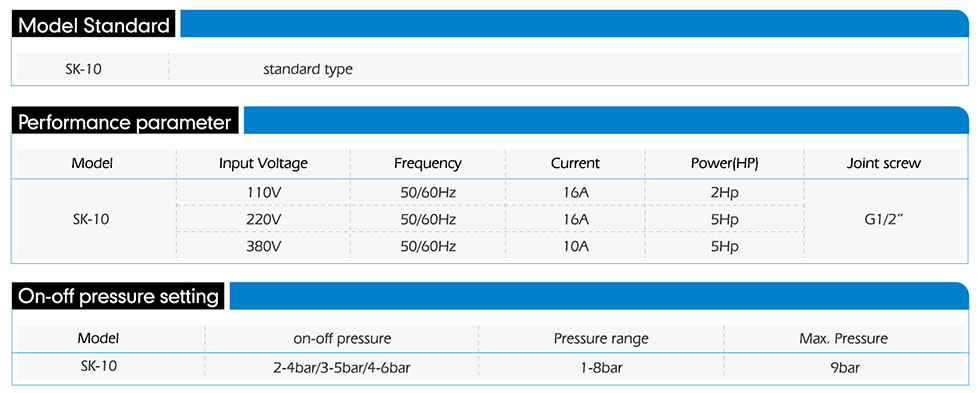
Task: Click the Frequency column header
Action: click(x=428, y=164)
